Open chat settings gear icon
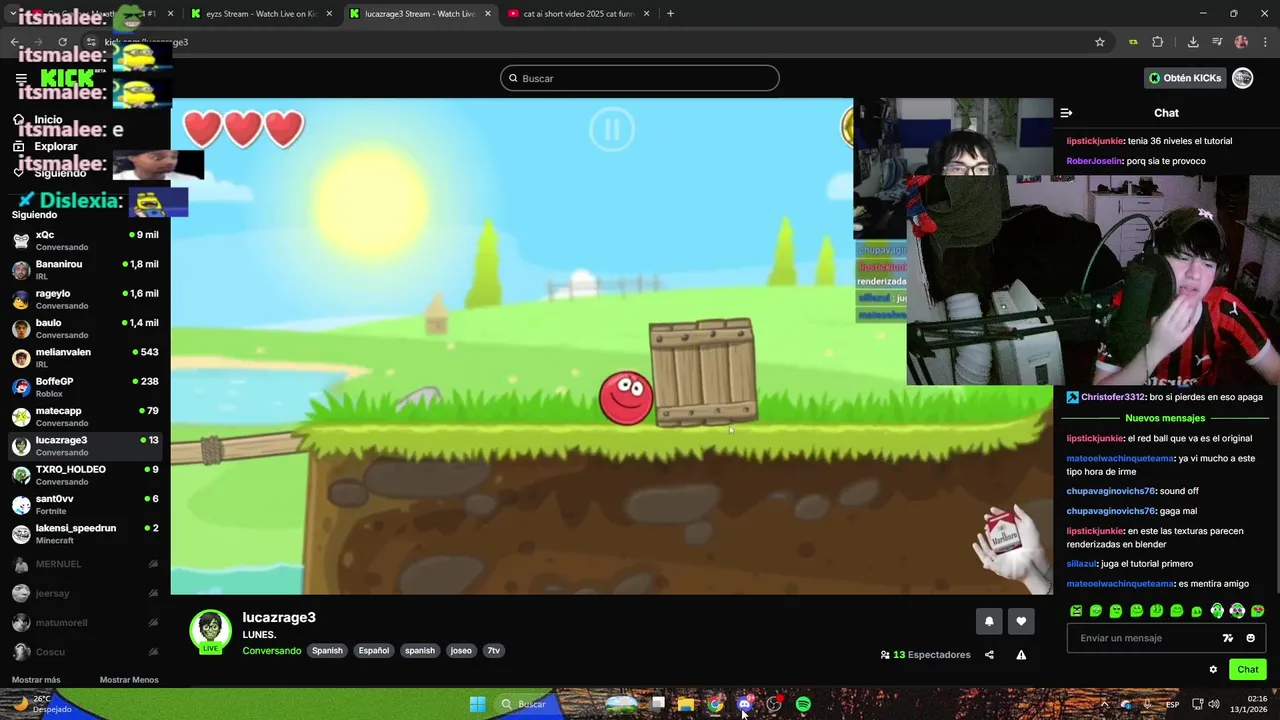 coord(1213,670)
